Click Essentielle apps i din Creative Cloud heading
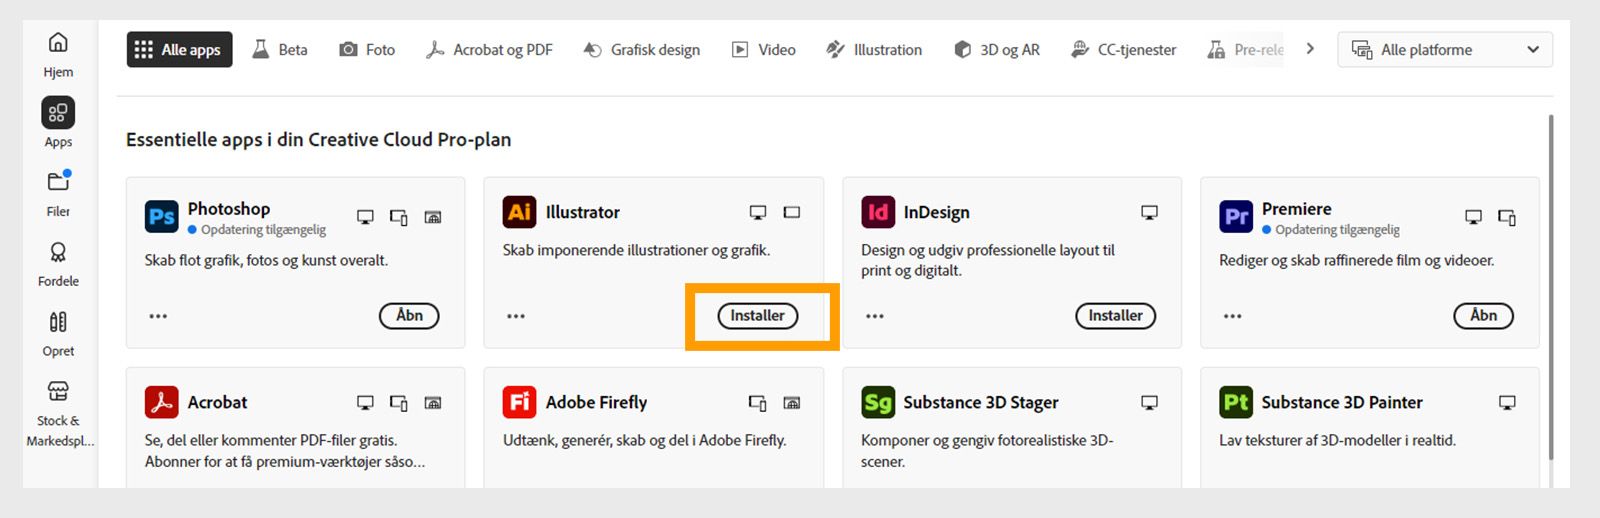This screenshot has height=518, width=1600. [x=318, y=140]
